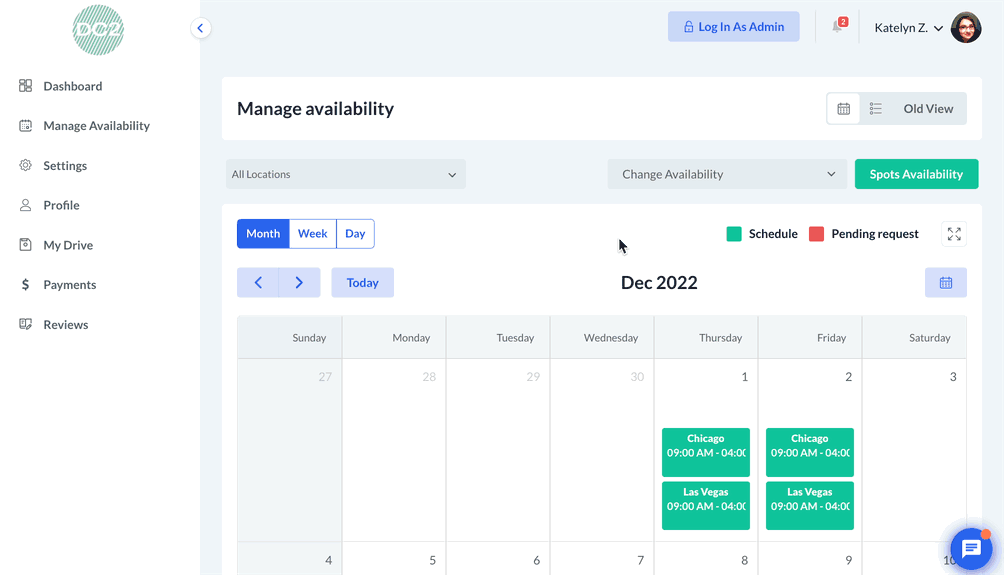Expand the Change Availability dropdown
This screenshot has height=575, width=1004.
727,174
